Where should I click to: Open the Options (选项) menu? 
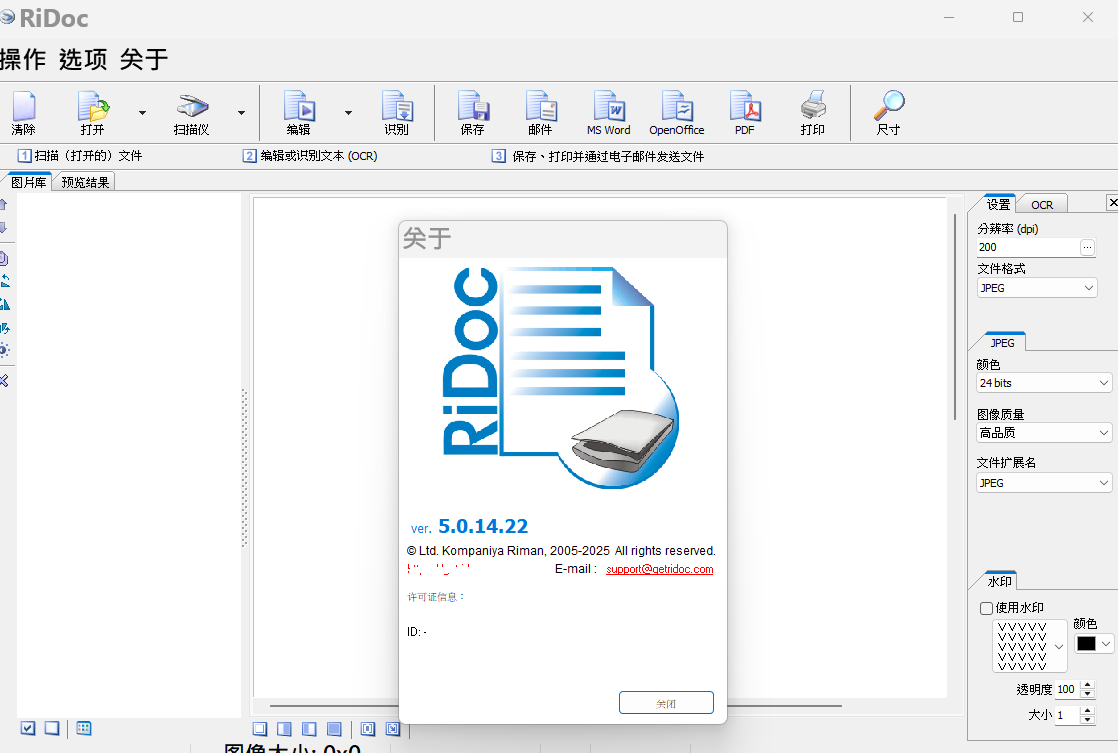tap(83, 60)
